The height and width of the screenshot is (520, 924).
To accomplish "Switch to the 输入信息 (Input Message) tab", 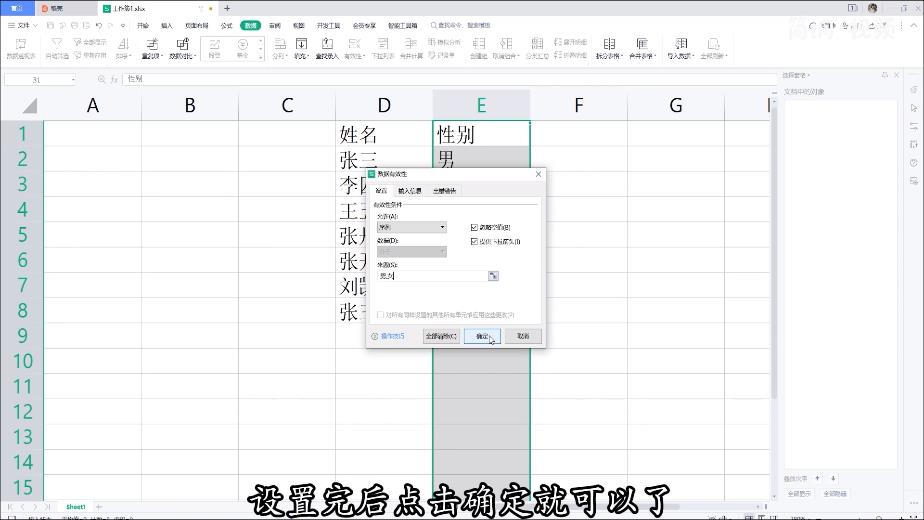I will [410, 190].
